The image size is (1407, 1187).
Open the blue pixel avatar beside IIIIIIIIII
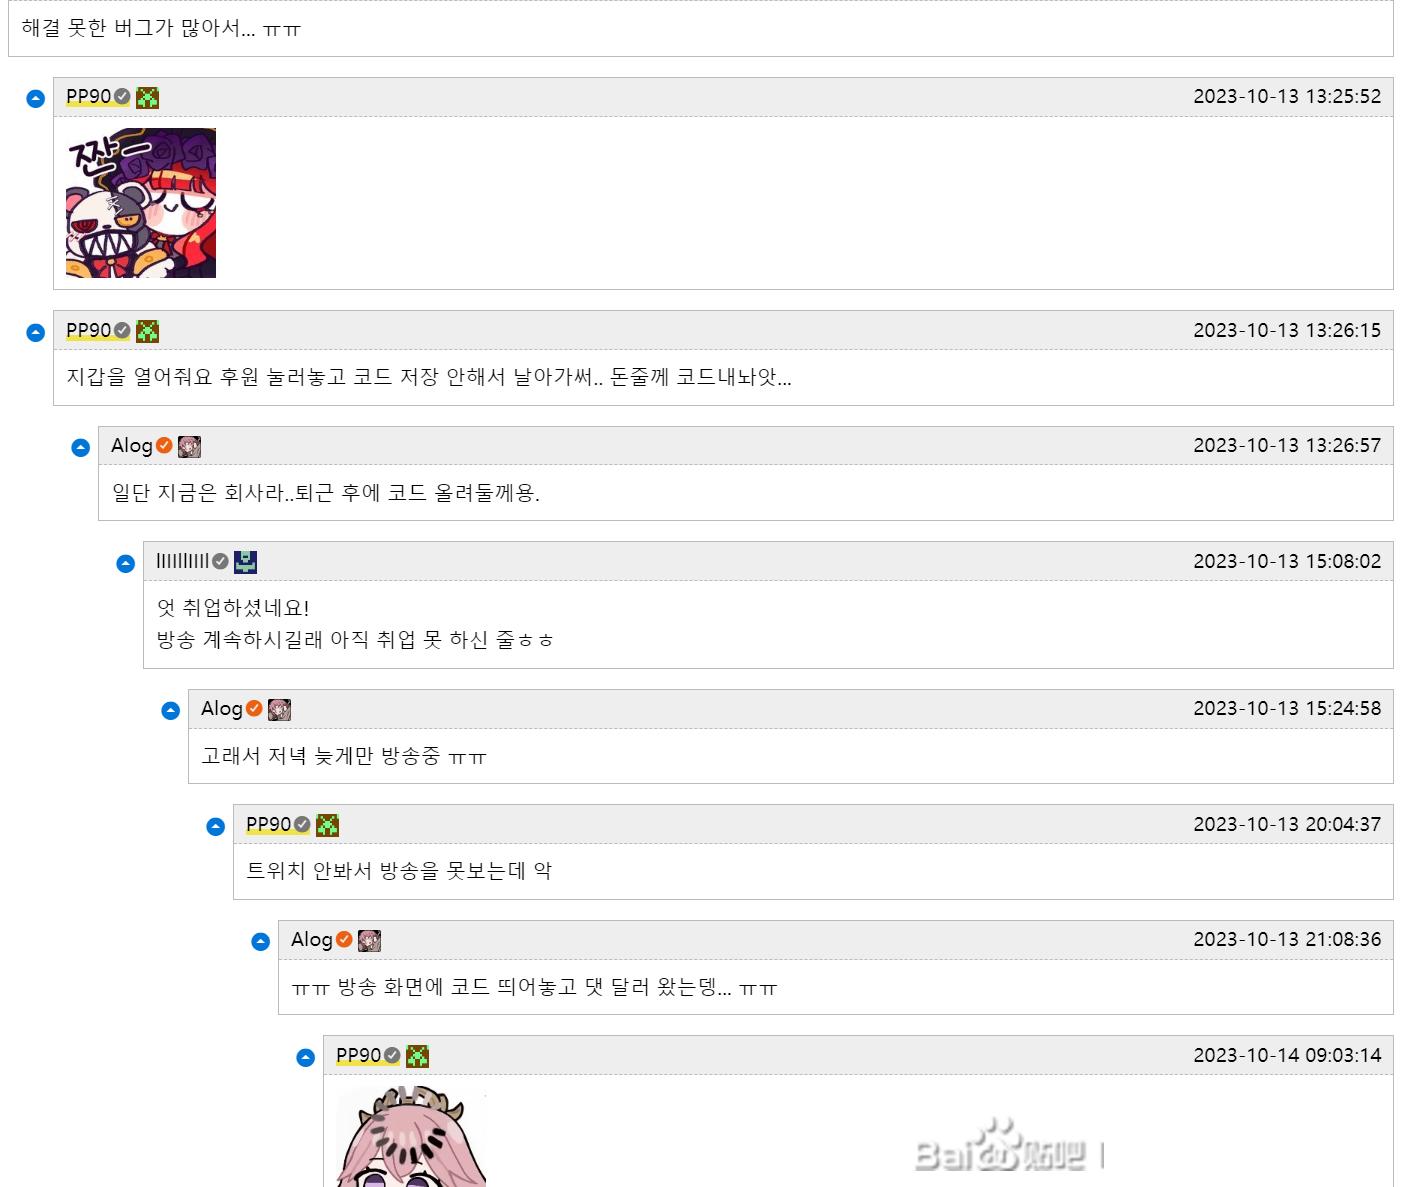[246, 562]
